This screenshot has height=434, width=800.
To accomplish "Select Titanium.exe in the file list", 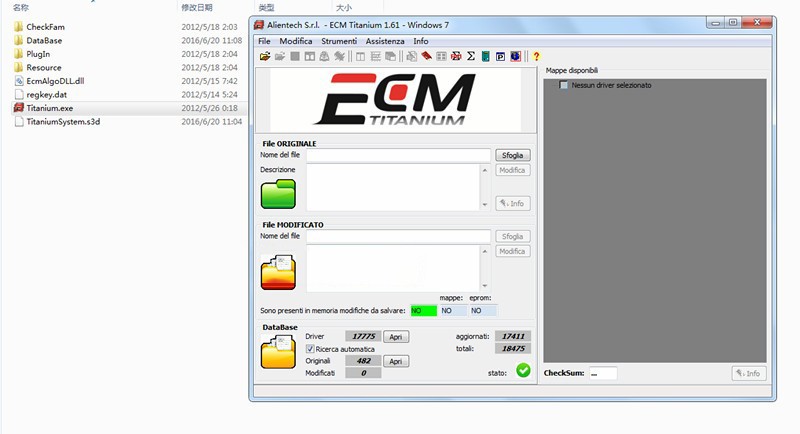I will (x=50, y=108).
